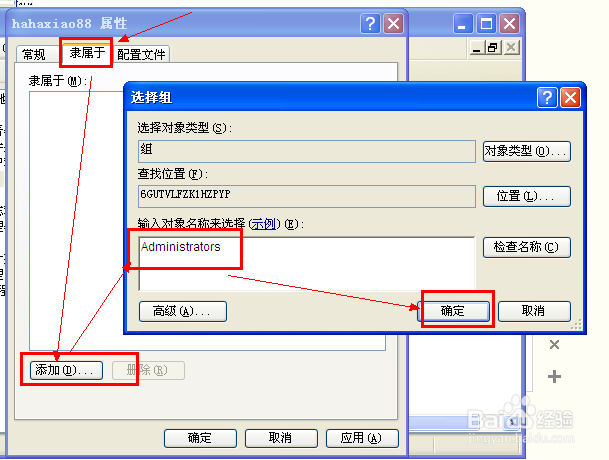Viewport: 609px width, 460px height.
Task: Click the inner minimize button of the background window
Action: pos(477,48)
